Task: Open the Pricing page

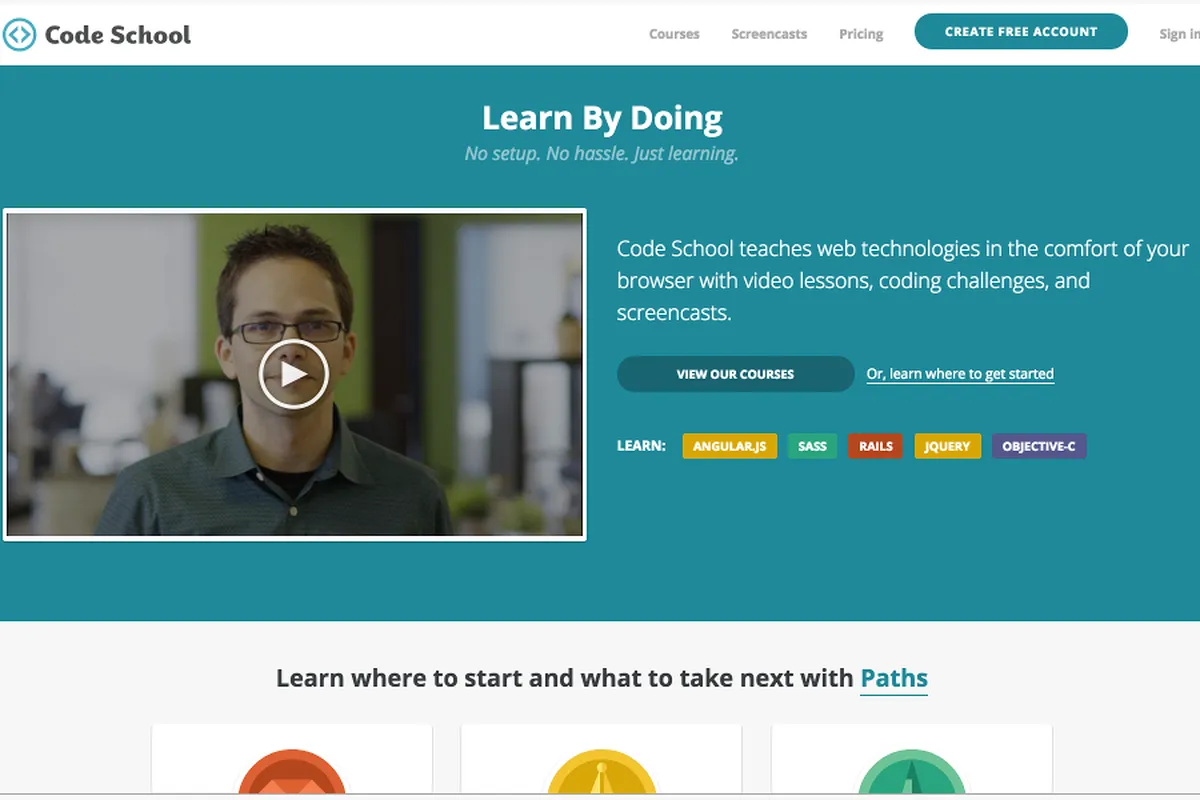Action: (x=861, y=34)
